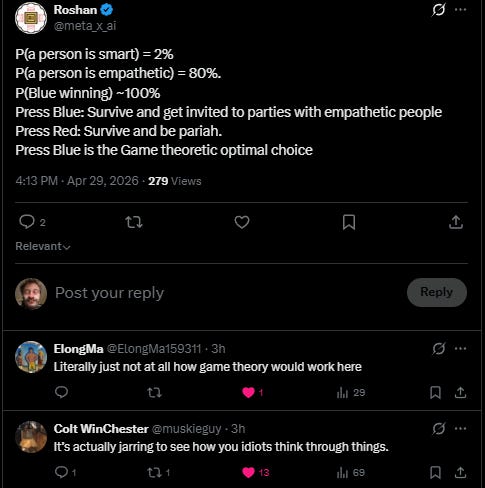Screen dimensions: 485x488
Task: View analytics for ElongMa's reply showing 29
Action: click(x=351, y=393)
